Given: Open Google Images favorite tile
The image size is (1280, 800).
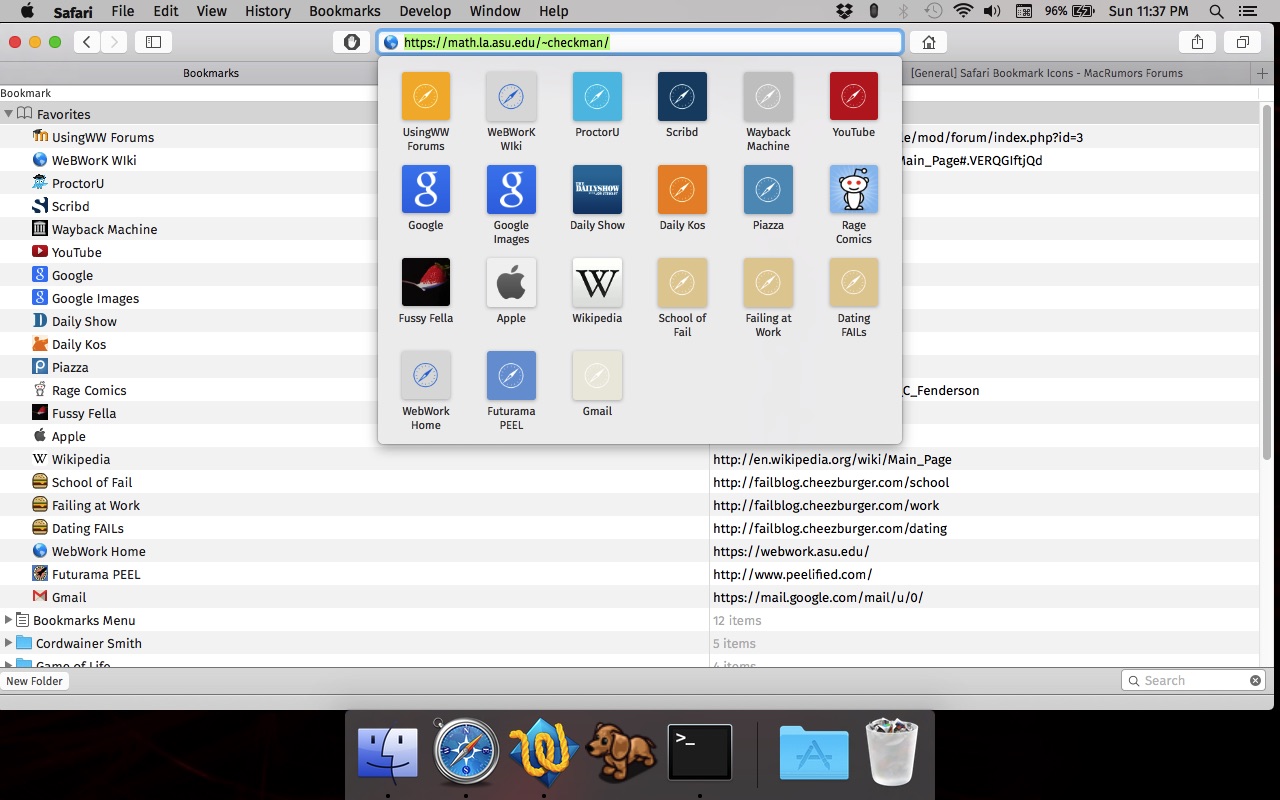Looking at the screenshot, I should (511, 190).
